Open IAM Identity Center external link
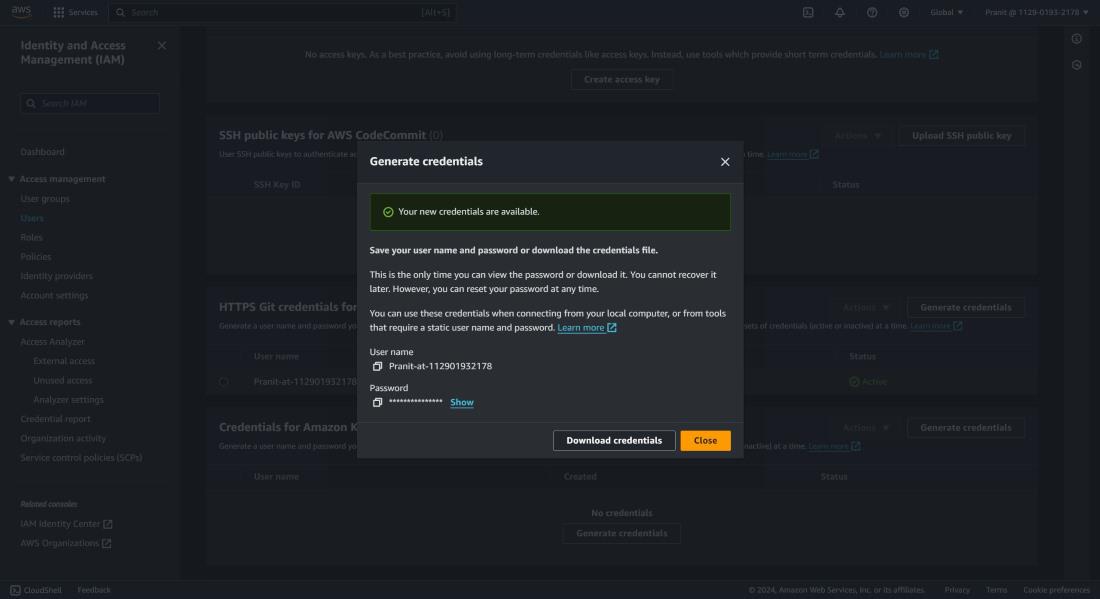This screenshot has height=599, width=1100. click(x=66, y=524)
